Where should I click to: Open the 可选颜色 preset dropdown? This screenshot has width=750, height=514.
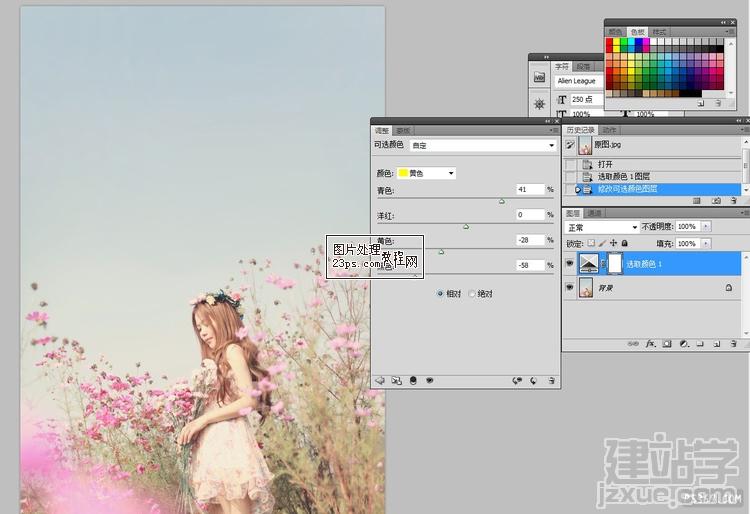[483, 145]
